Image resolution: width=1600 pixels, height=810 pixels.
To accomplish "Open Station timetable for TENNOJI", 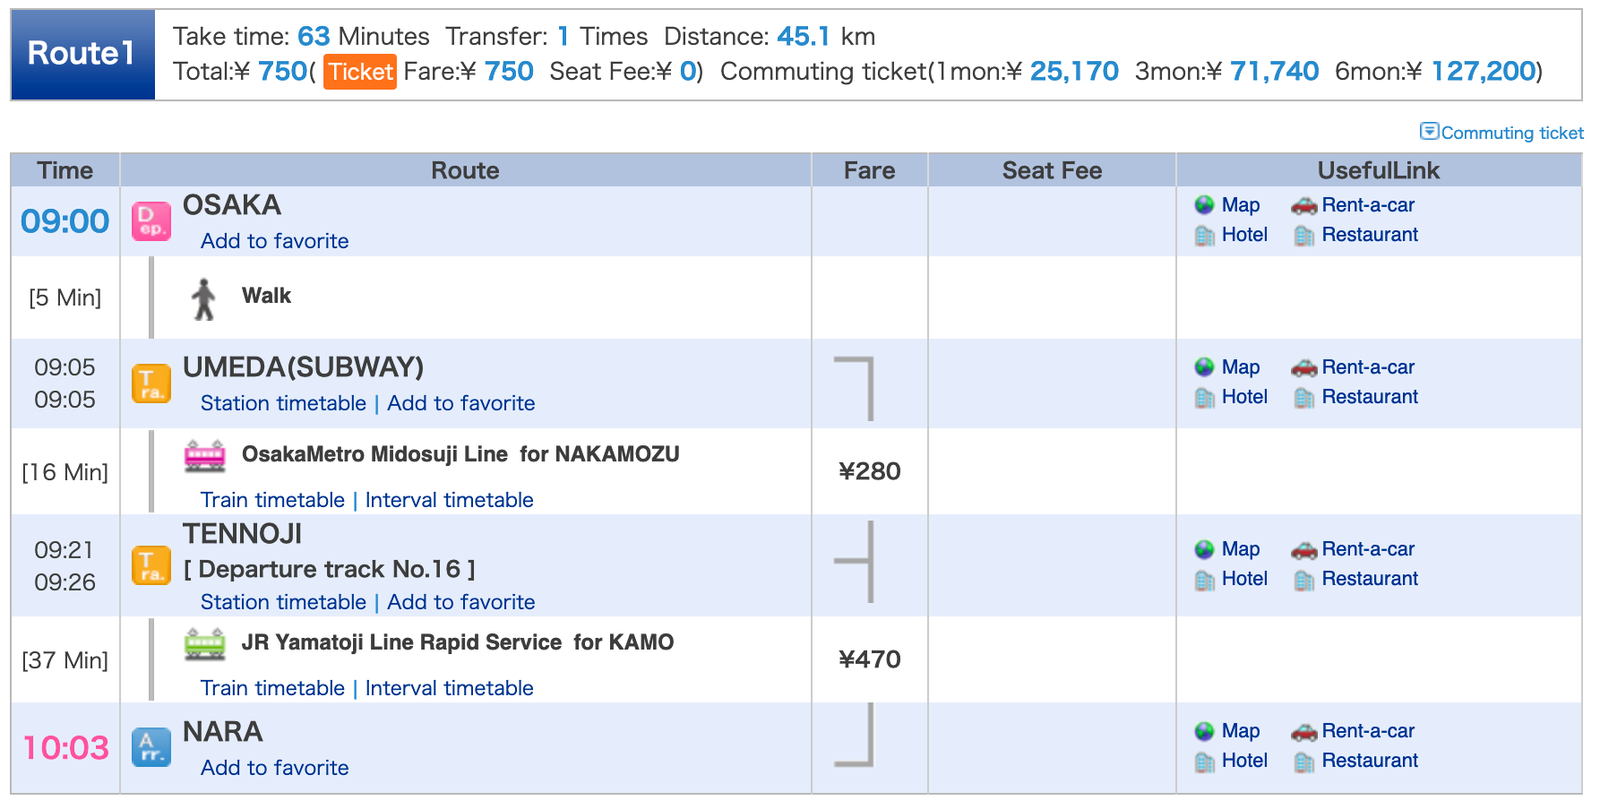I will point(283,602).
